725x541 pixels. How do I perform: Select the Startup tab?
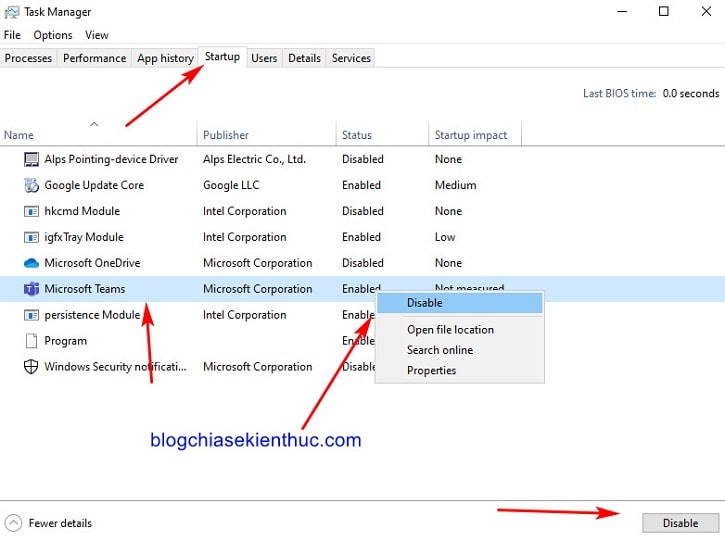coord(222,57)
